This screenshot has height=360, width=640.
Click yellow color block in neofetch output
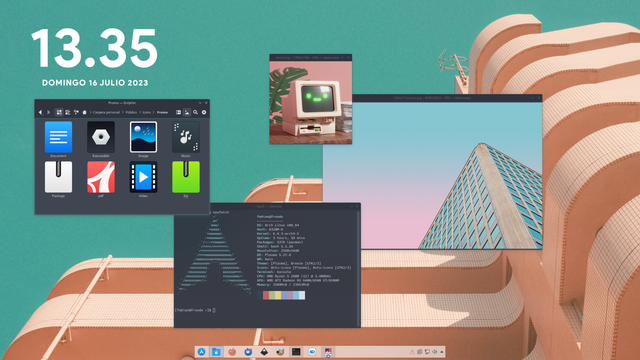[278, 295]
